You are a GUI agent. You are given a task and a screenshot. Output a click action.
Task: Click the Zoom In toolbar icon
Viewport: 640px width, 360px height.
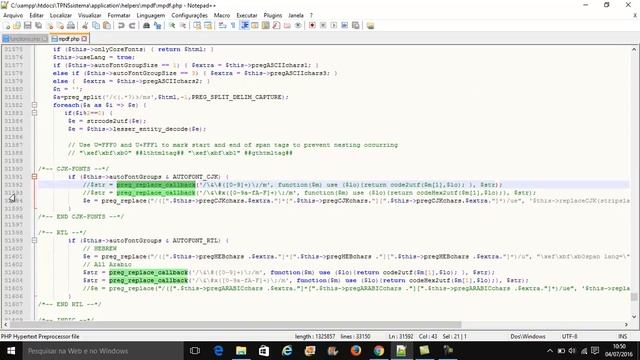tap(172, 26)
